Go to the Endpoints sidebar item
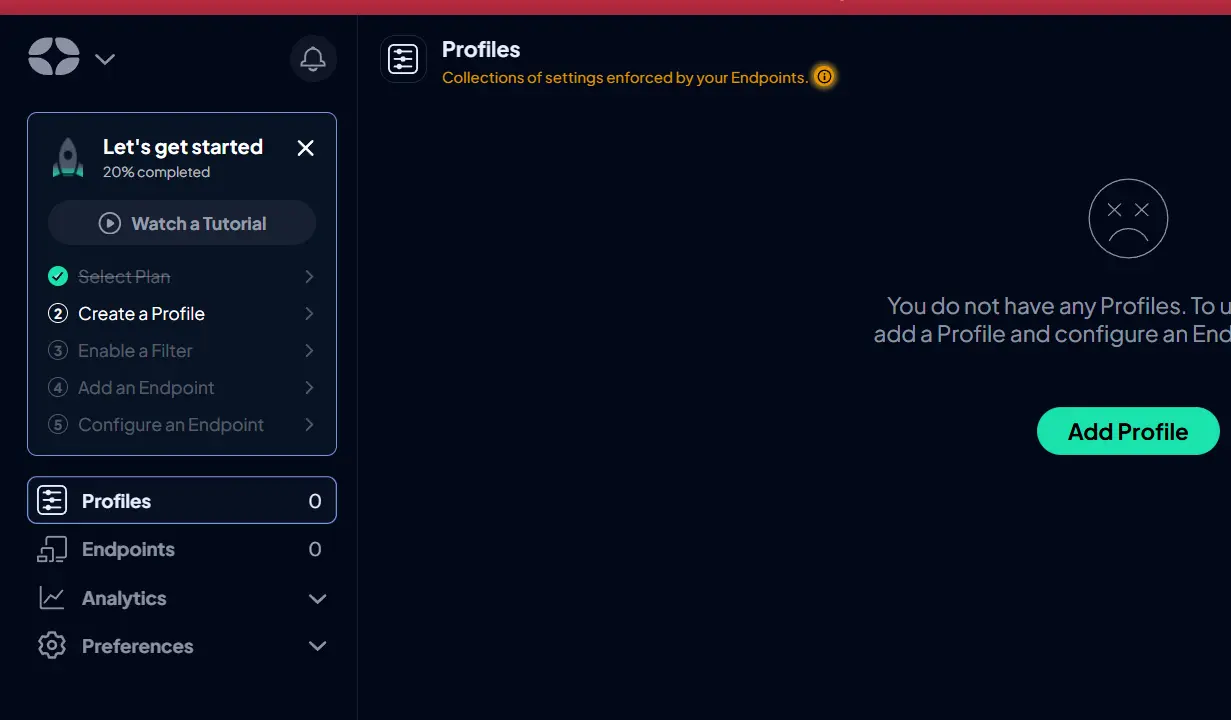 (182, 549)
